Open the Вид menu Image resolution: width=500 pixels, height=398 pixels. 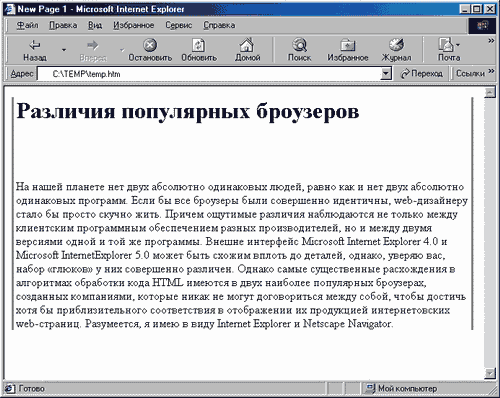95,25
